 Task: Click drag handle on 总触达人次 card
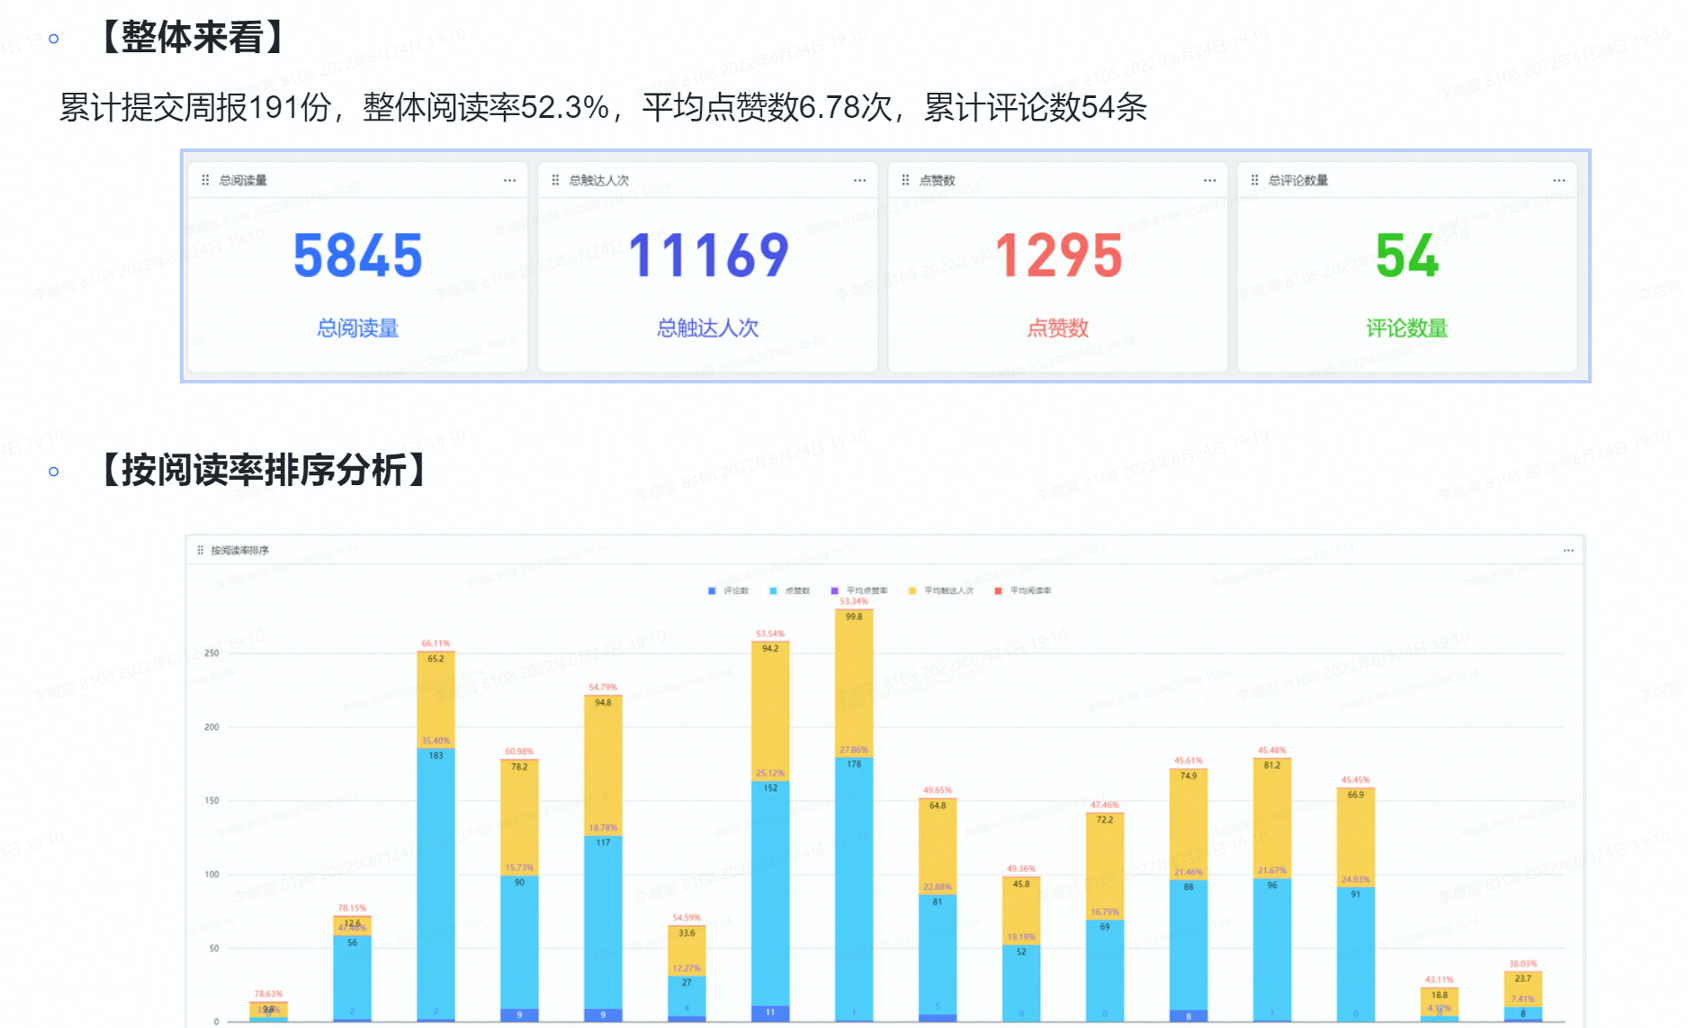pyautogui.click(x=555, y=180)
